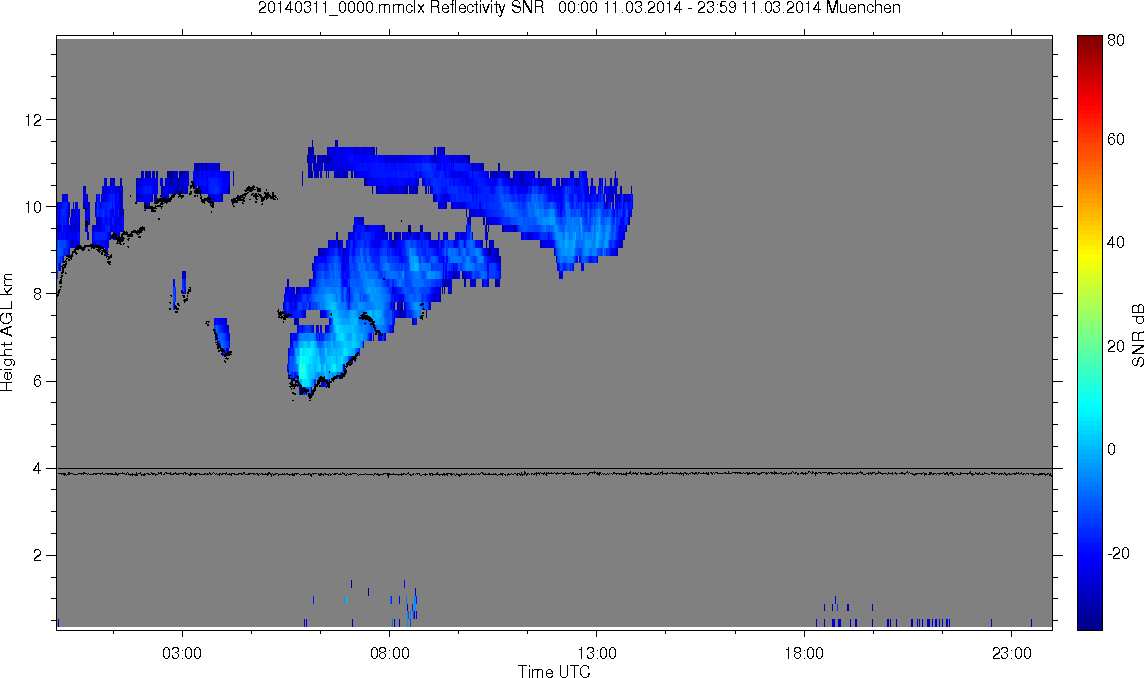Click the 0 colorbar value label

click(x=1112, y=449)
